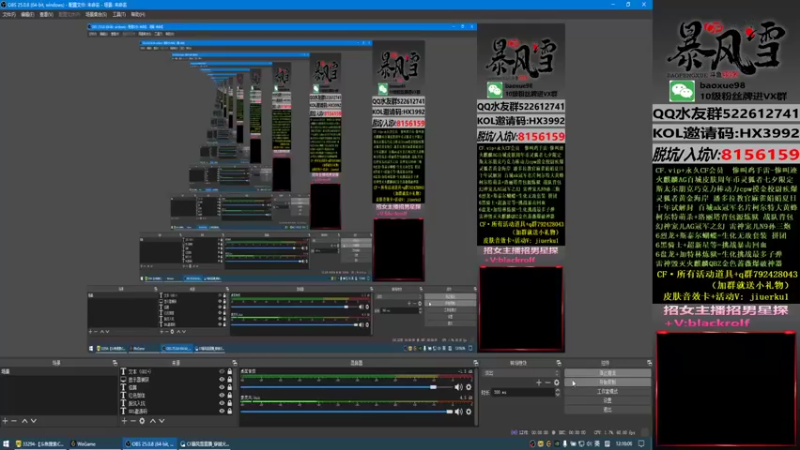Viewport: 800px width, 450px height.
Task: Toggle the lock on the last source row
Action: pos(230,411)
